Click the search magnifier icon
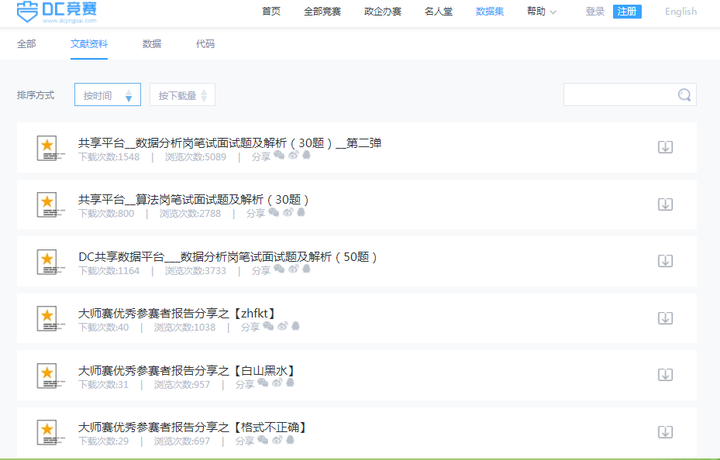Image resolution: width=720 pixels, height=460 pixels. pyautogui.click(x=684, y=95)
